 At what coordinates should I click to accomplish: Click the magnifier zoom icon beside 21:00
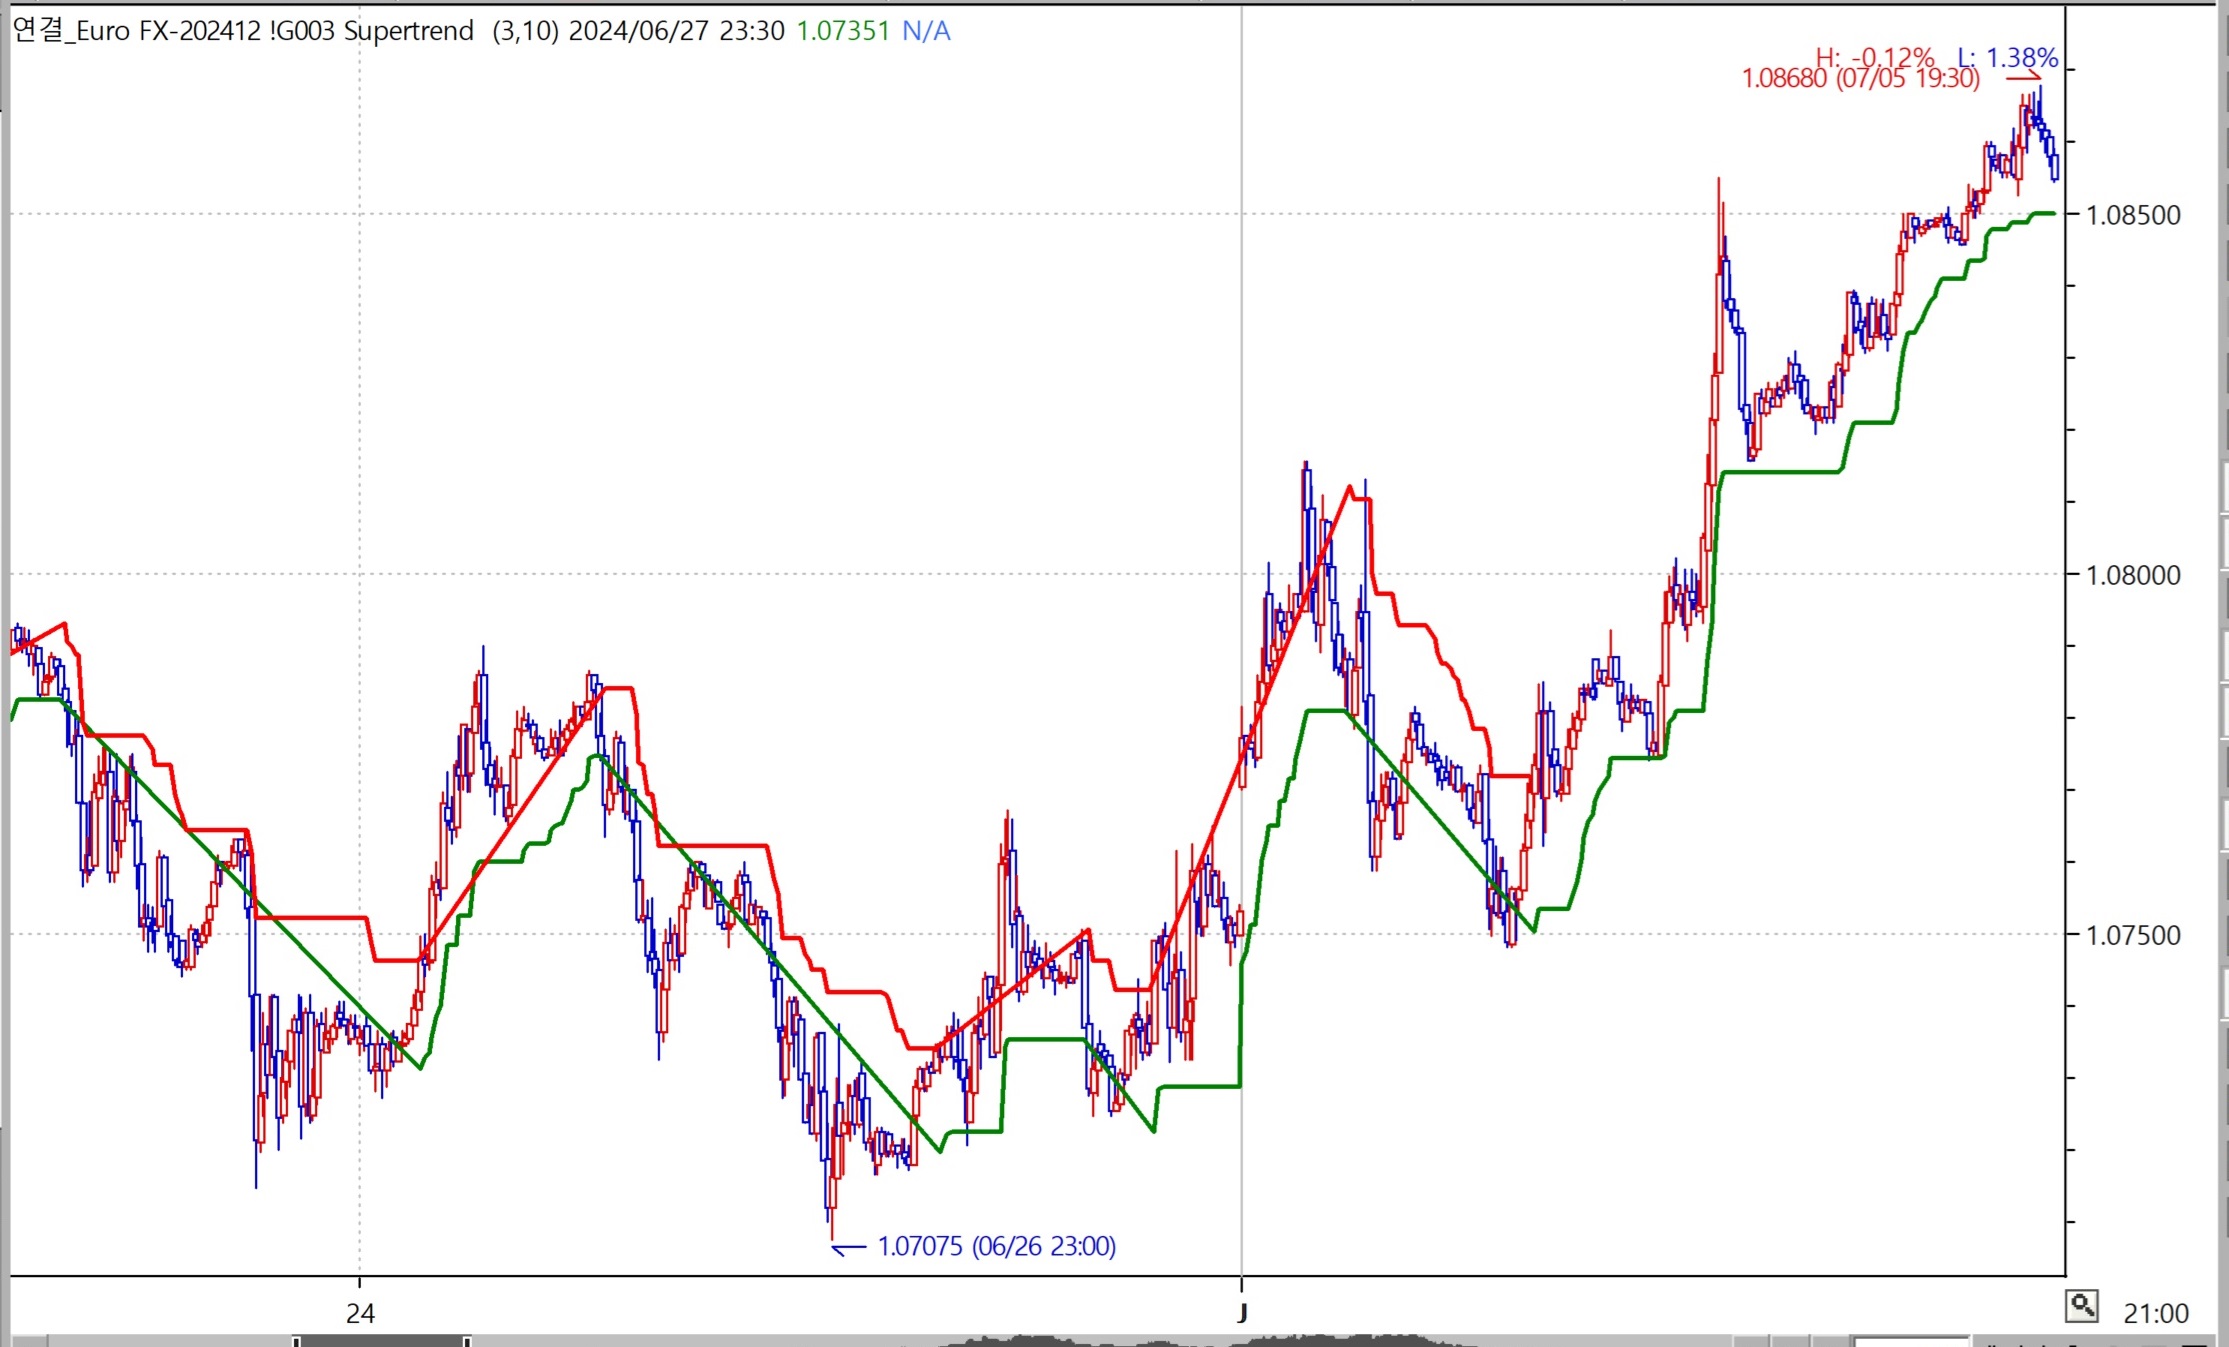pos(2081,1306)
